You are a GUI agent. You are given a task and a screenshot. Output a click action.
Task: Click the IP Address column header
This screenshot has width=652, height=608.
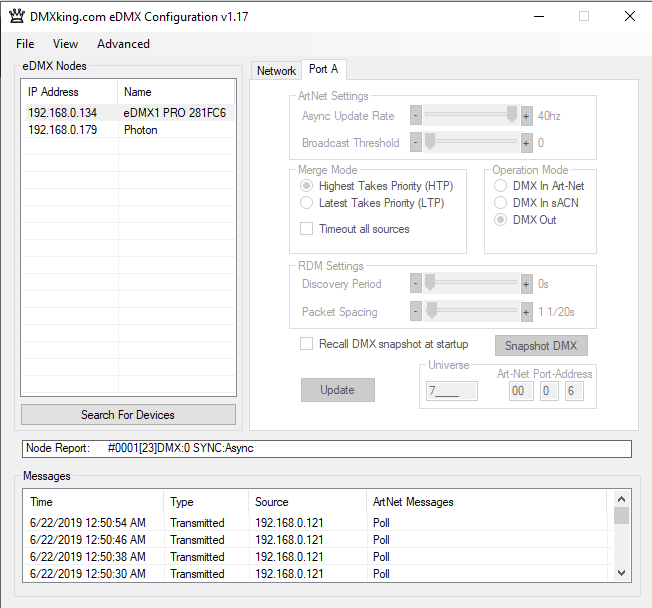click(69, 92)
